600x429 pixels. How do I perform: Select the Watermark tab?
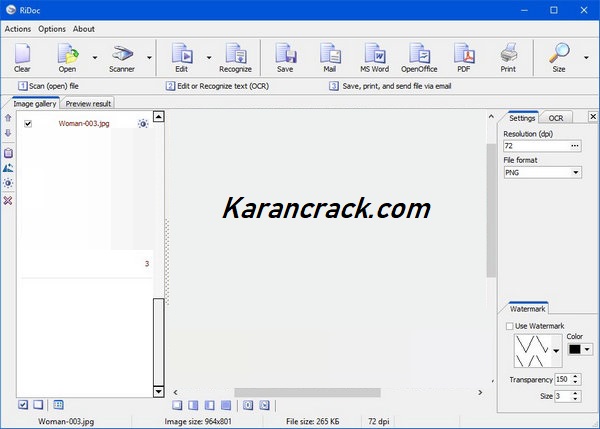[527, 309]
